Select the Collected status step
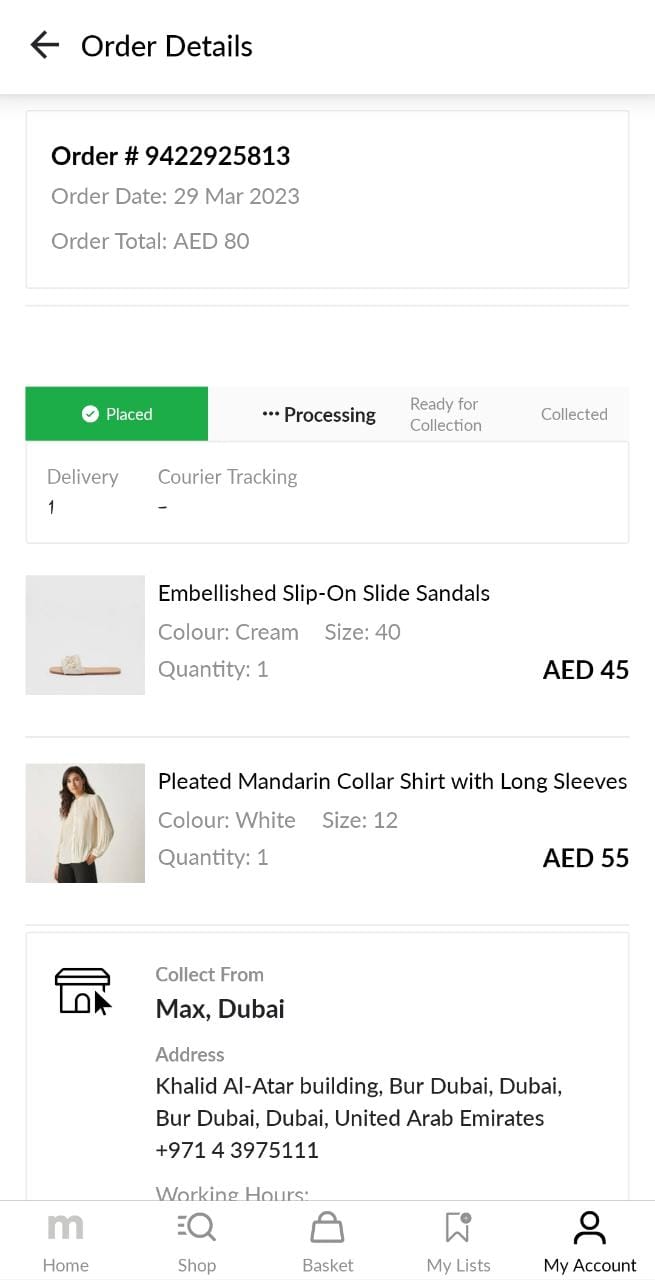The image size is (655, 1280). click(574, 414)
